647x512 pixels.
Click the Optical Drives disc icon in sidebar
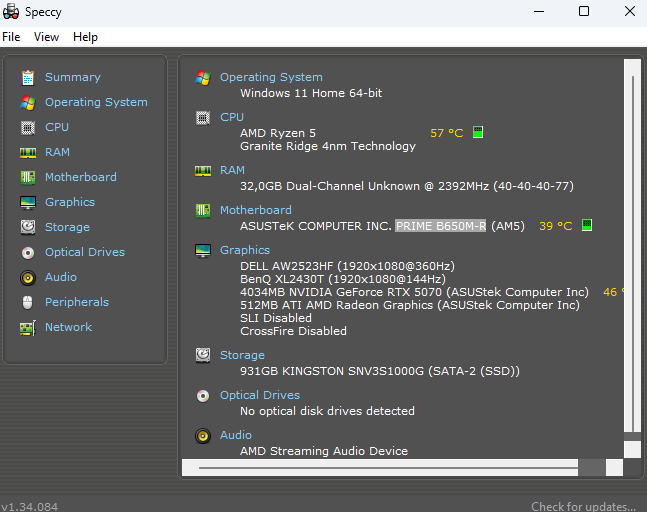coord(28,252)
